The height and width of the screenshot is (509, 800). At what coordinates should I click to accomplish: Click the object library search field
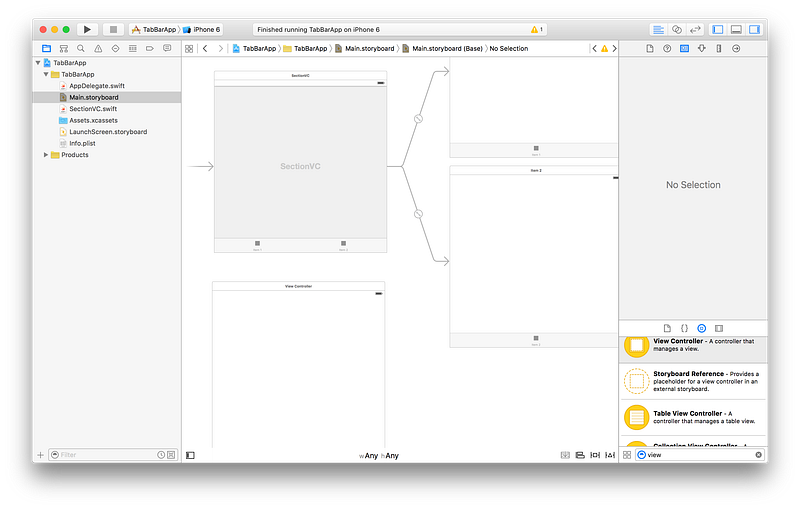click(700, 455)
